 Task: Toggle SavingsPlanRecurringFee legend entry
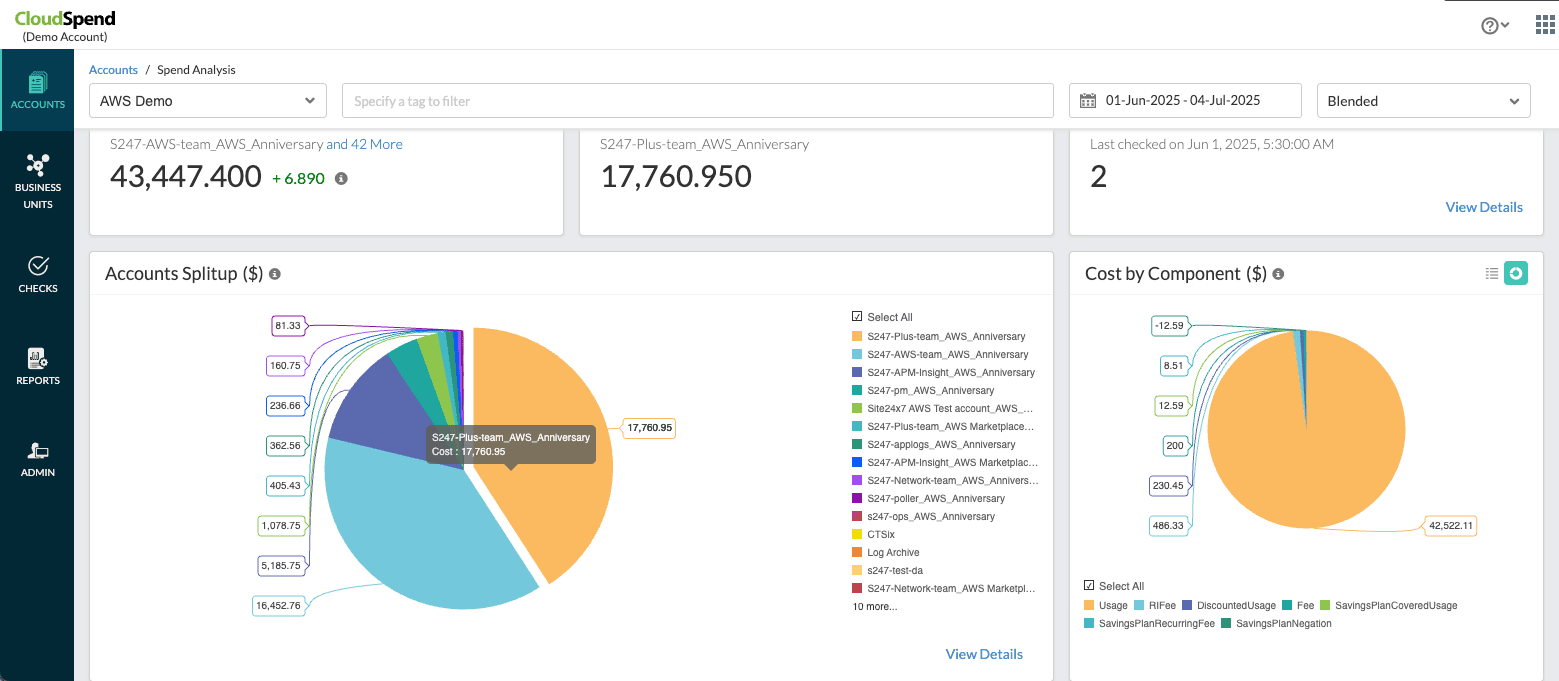pyautogui.click(x=1149, y=623)
